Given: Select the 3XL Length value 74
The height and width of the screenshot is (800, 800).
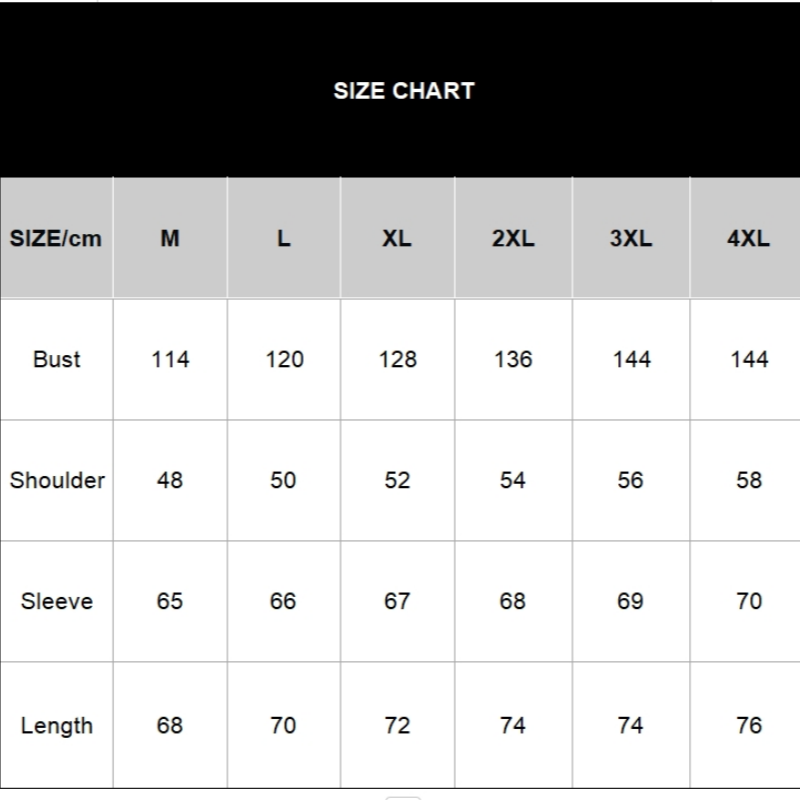Looking at the screenshot, I should [x=631, y=725].
